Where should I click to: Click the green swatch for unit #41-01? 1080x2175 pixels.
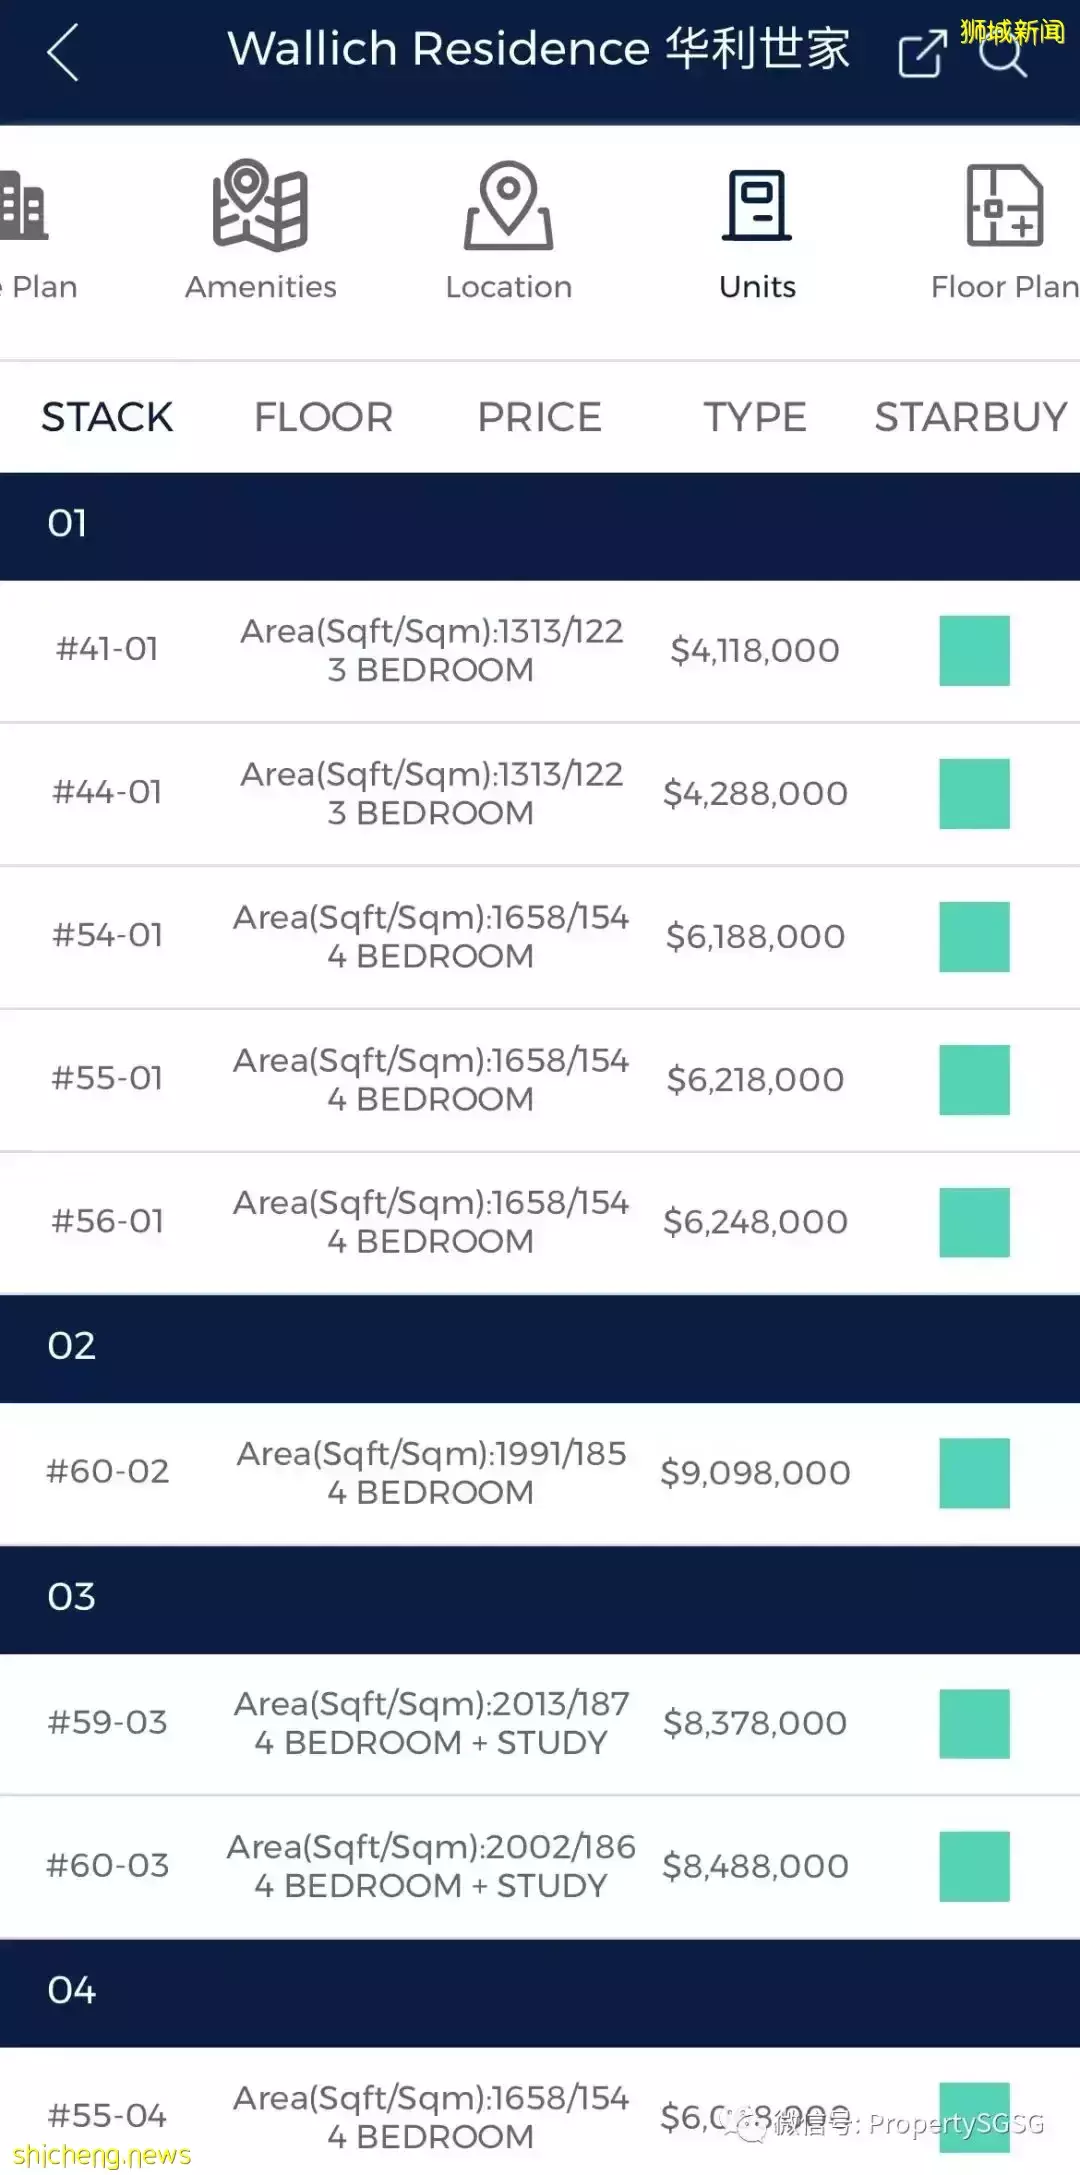tap(974, 650)
